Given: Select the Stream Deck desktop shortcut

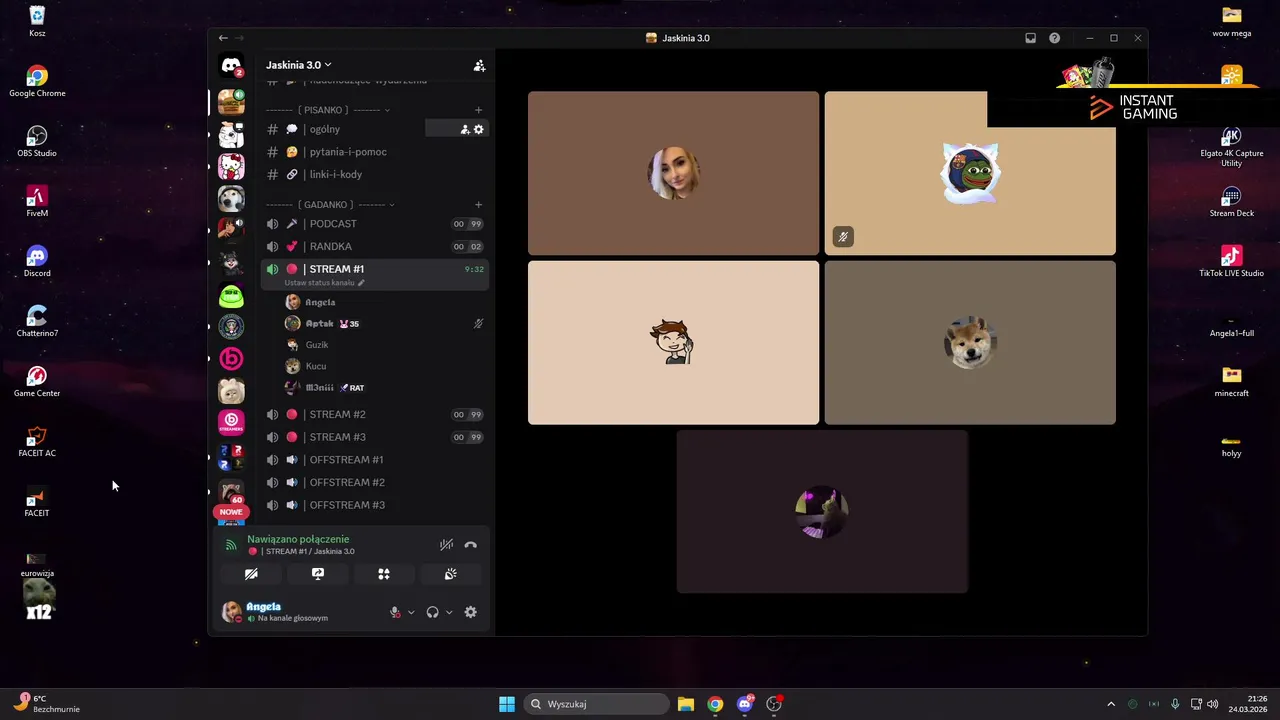Looking at the screenshot, I should click(1231, 201).
